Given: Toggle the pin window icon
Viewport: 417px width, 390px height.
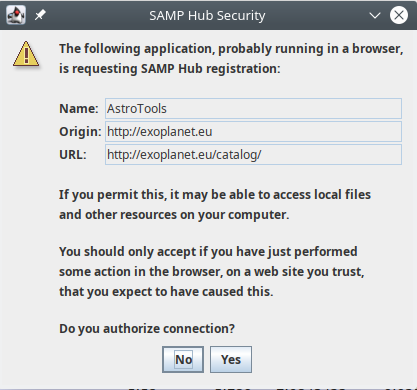Looking at the screenshot, I should click(40, 15).
